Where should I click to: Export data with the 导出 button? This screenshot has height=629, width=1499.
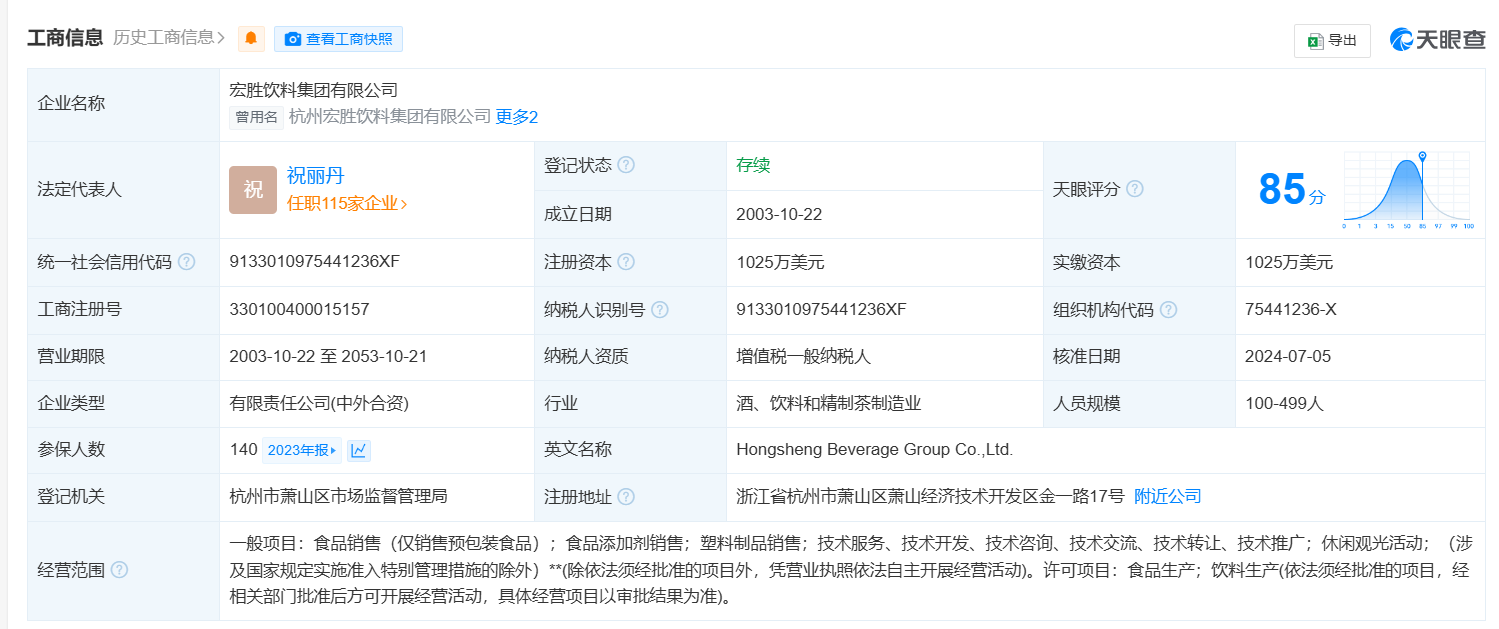point(1332,41)
